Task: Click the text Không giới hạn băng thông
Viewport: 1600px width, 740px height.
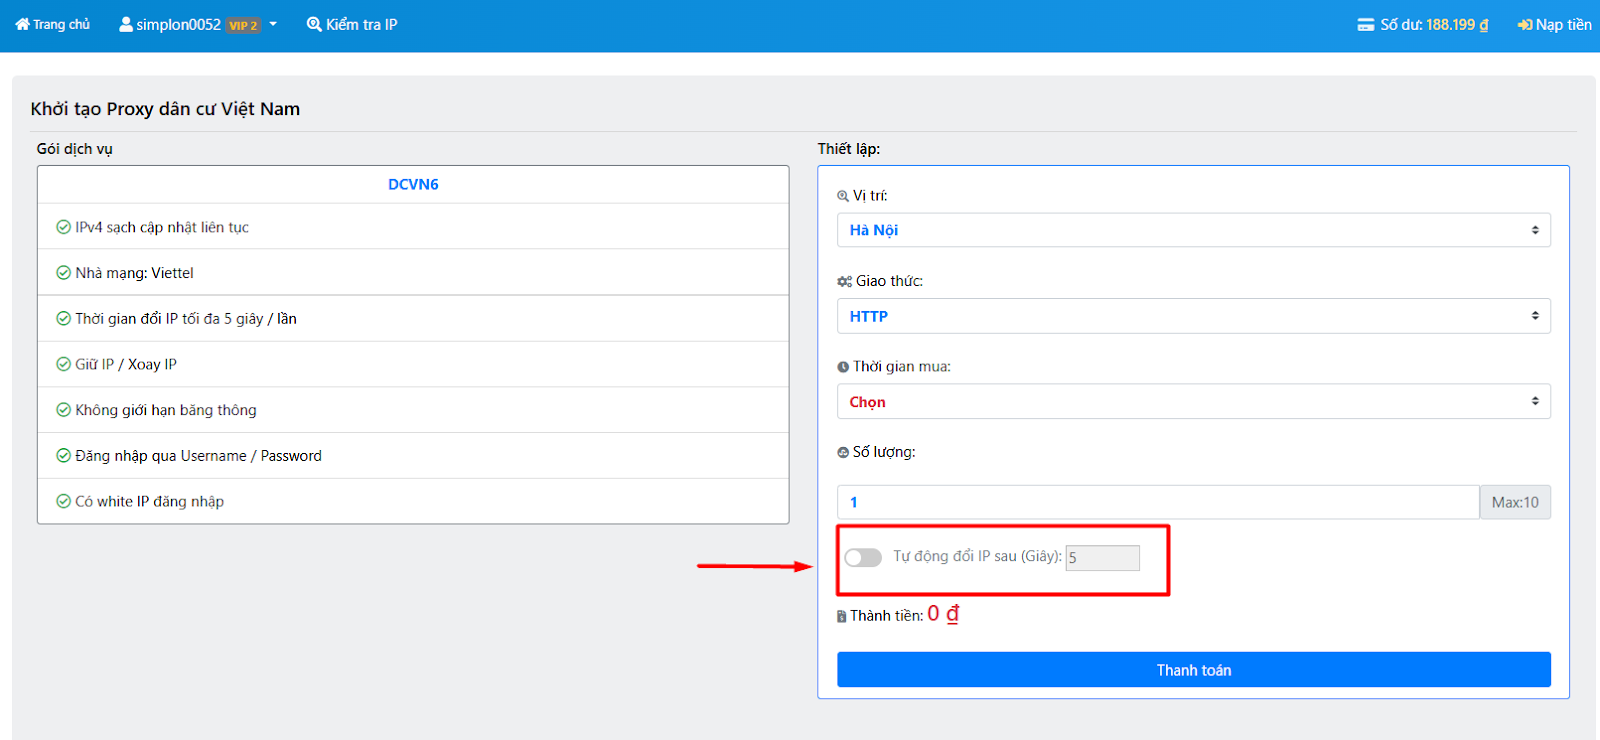Action: pyautogui.click(x=166, y=410)
